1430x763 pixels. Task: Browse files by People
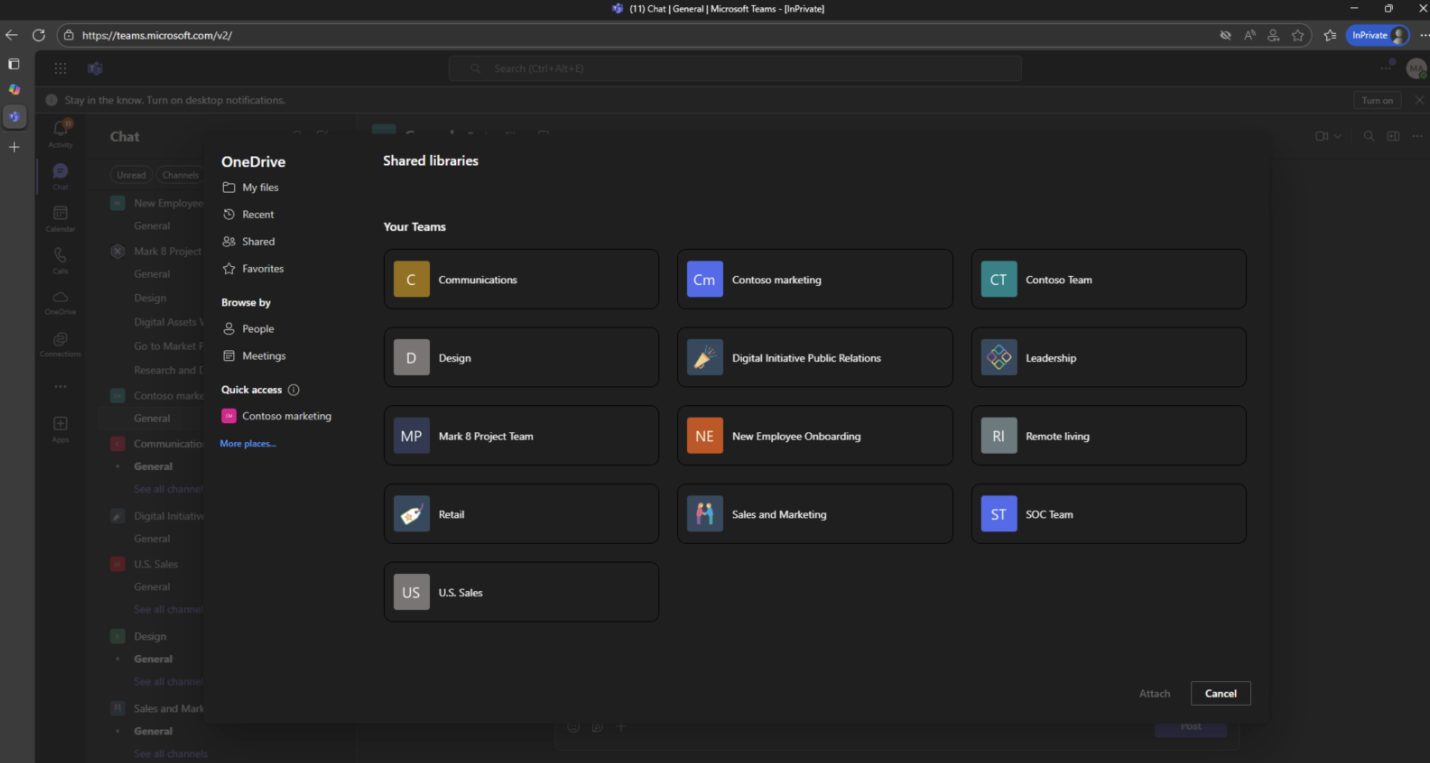point(248,328)
